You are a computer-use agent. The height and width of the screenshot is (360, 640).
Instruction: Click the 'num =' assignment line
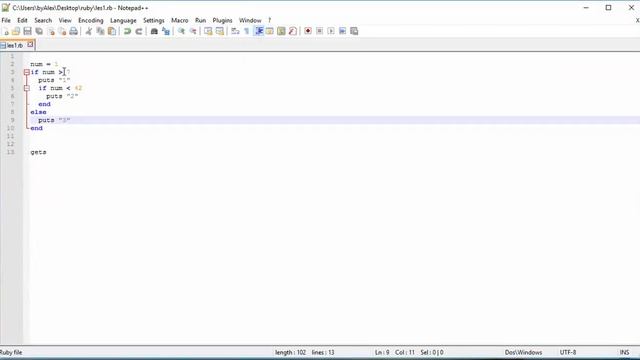(44, 64)
